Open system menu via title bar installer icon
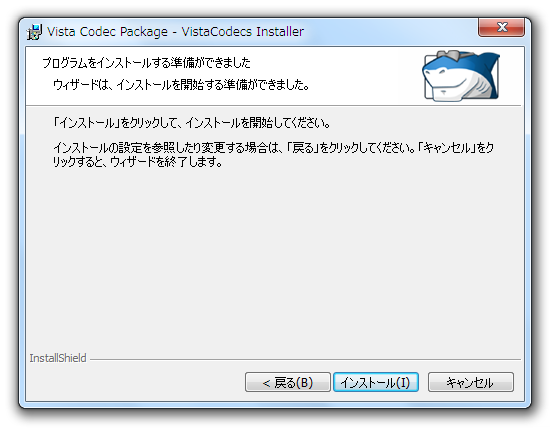 pyautogui.click(x=35, y=32)
